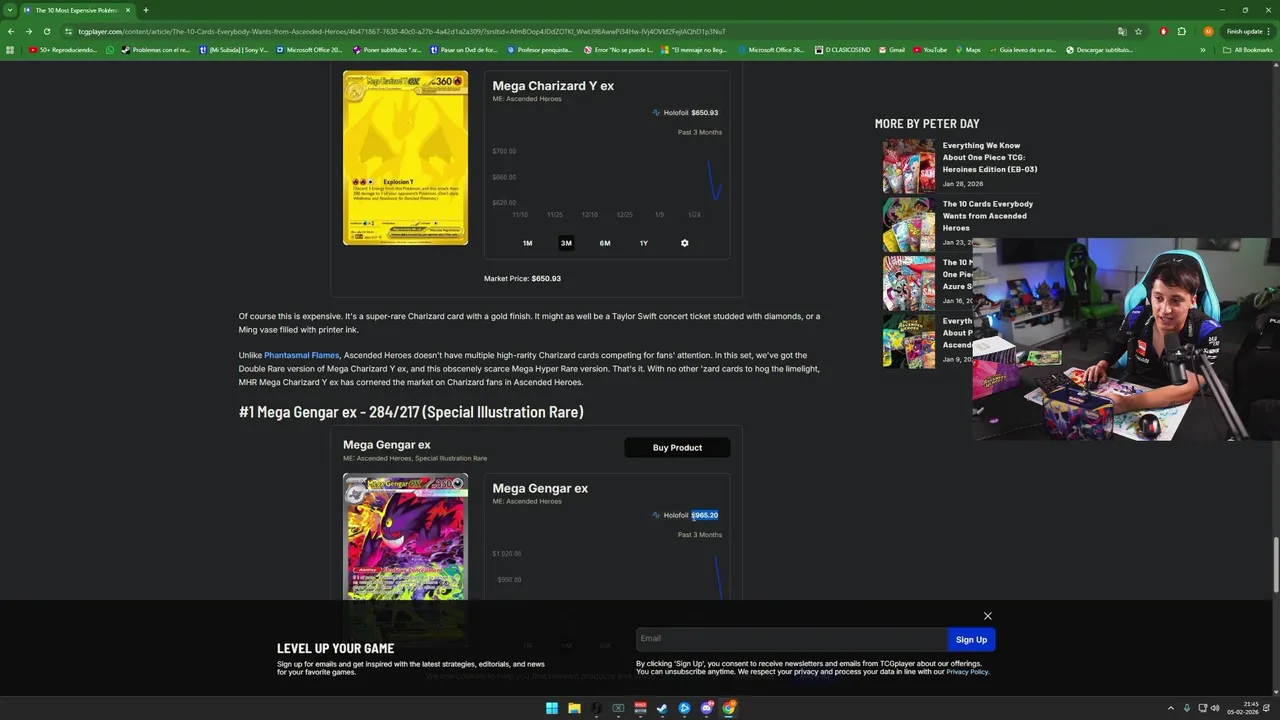1280x720 pixels.
Task: Toggle Holofoil legend on Charizard chart
Action: tap(684, 113)
